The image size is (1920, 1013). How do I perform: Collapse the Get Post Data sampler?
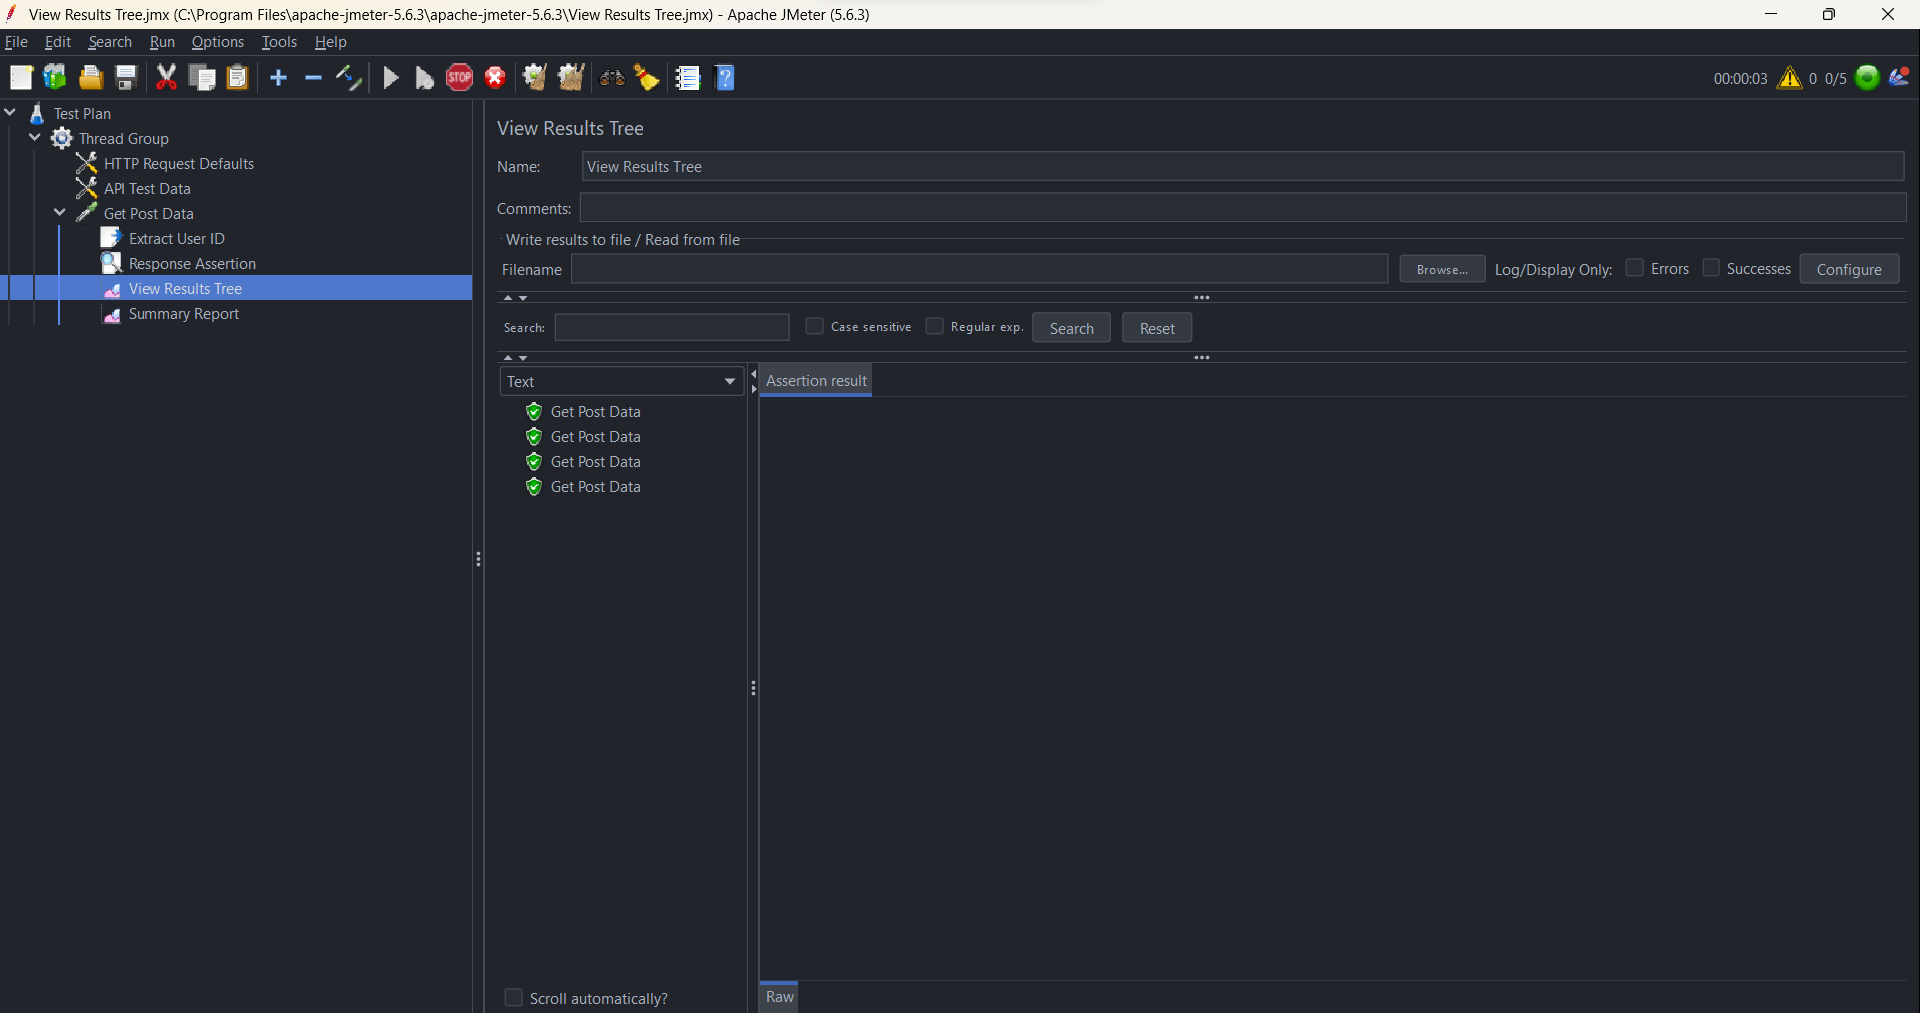click(x=59, y=213)
